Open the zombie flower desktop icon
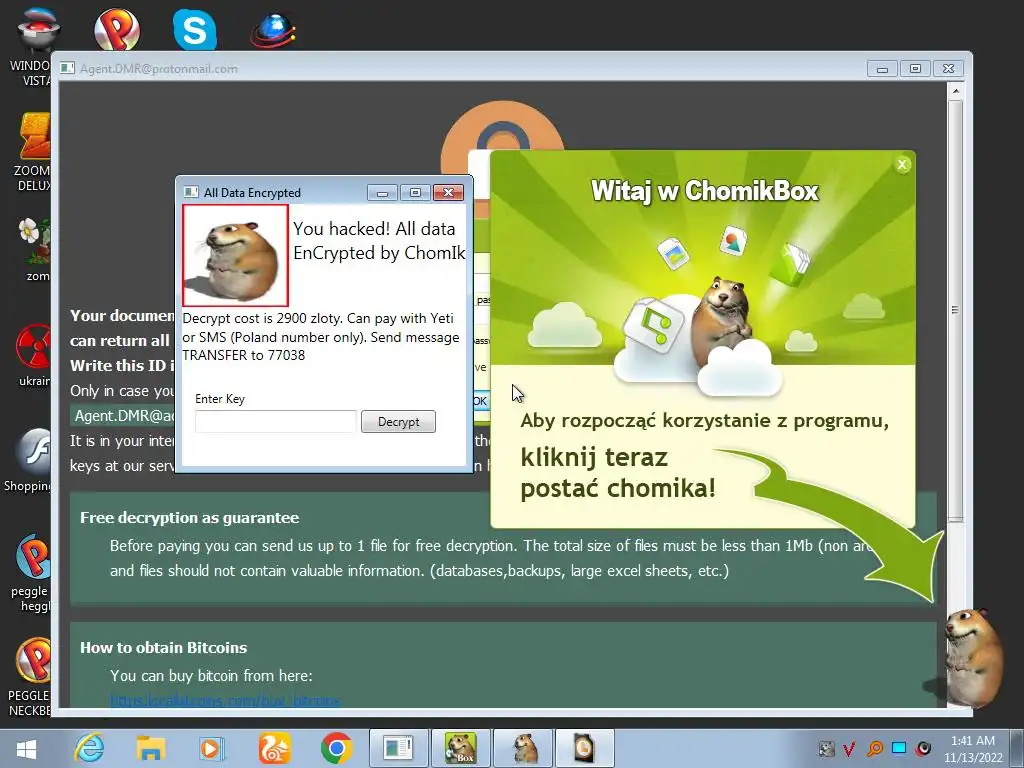 (34, 249)
